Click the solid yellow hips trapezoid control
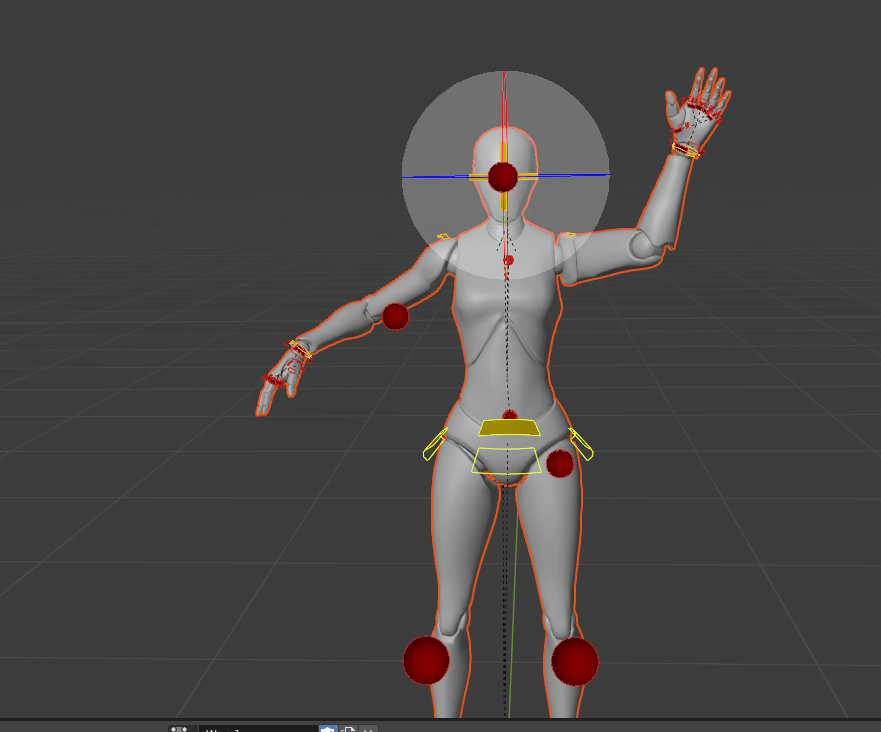This screenshot has height=732, width=881. [x=509, y=428]
